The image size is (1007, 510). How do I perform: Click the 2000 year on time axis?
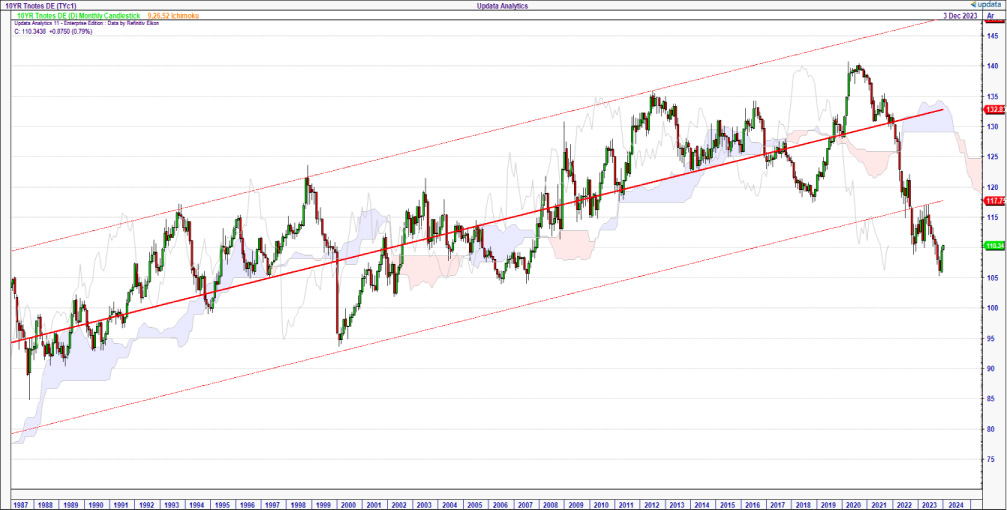click(347, 505)
